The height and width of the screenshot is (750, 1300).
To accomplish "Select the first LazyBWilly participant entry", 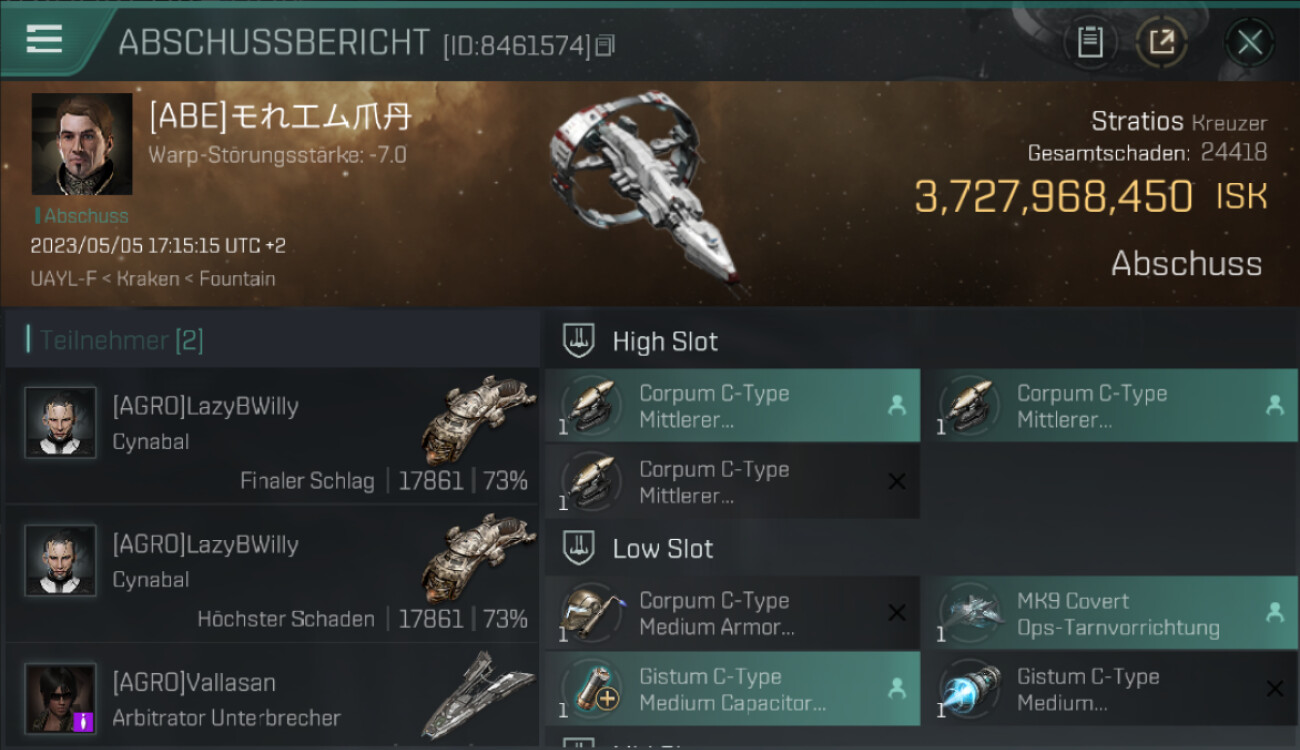I will (x=272, y=436).
